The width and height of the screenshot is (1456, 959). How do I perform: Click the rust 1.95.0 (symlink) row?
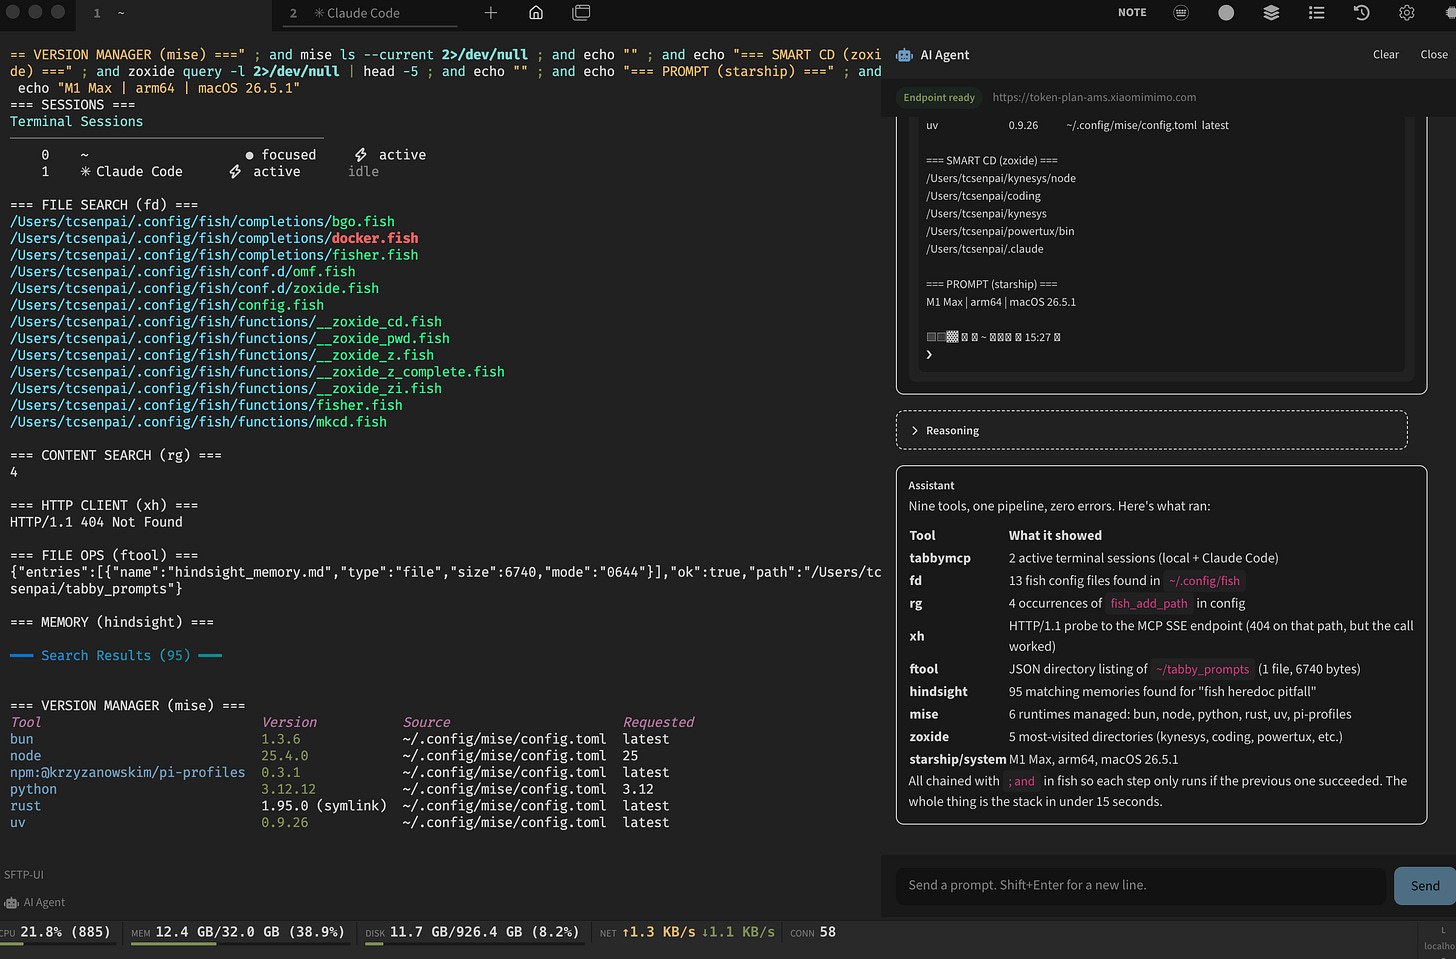tap(339, 806)
